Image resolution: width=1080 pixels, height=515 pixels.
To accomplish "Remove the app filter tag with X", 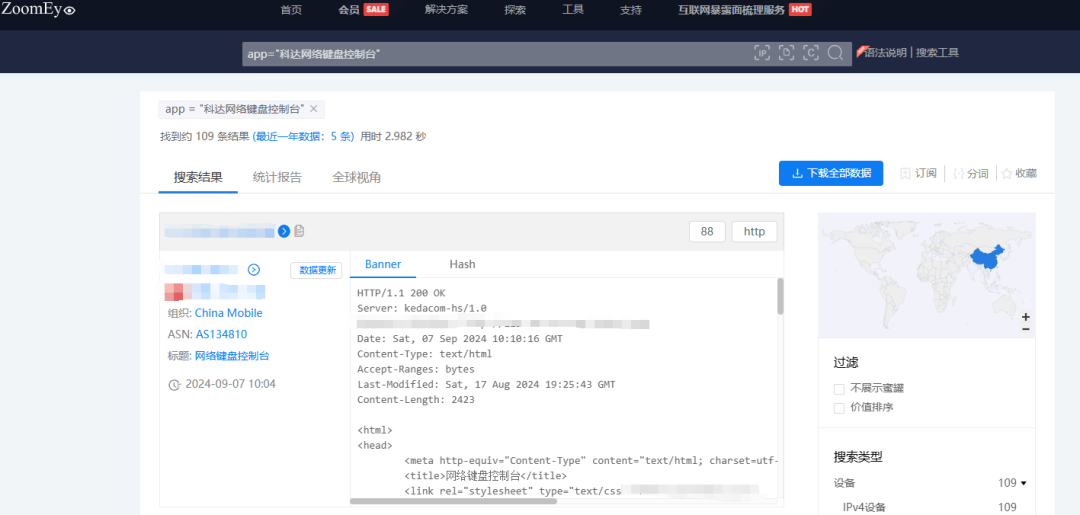I will pos(313,109).
